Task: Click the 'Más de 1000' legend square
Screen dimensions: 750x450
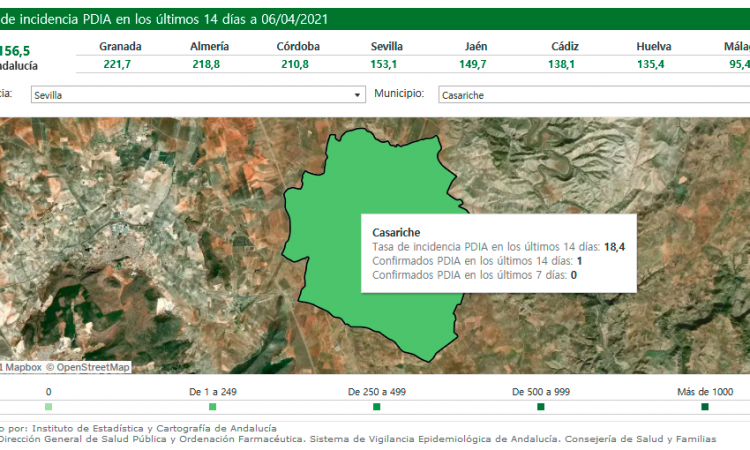Action: (x=705, y=407)
